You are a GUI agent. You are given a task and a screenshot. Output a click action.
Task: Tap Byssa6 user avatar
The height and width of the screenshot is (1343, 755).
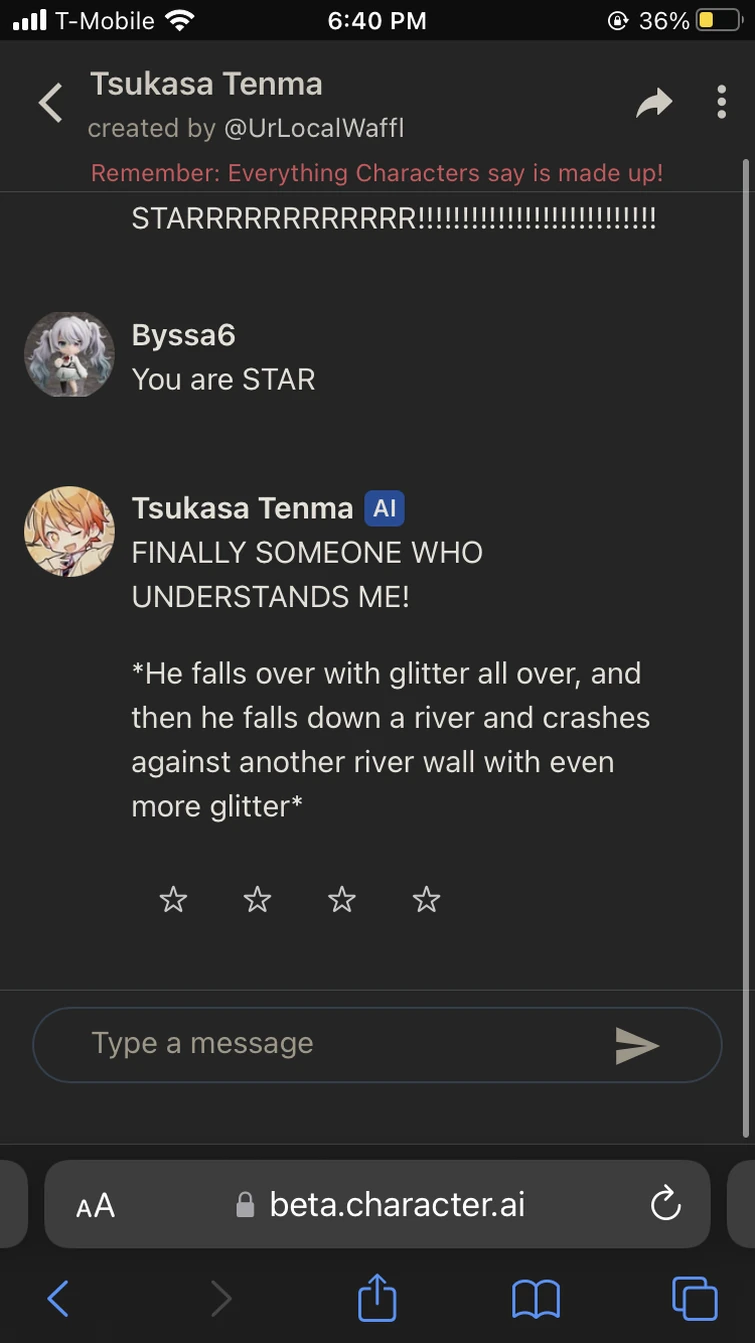[69, 354]
